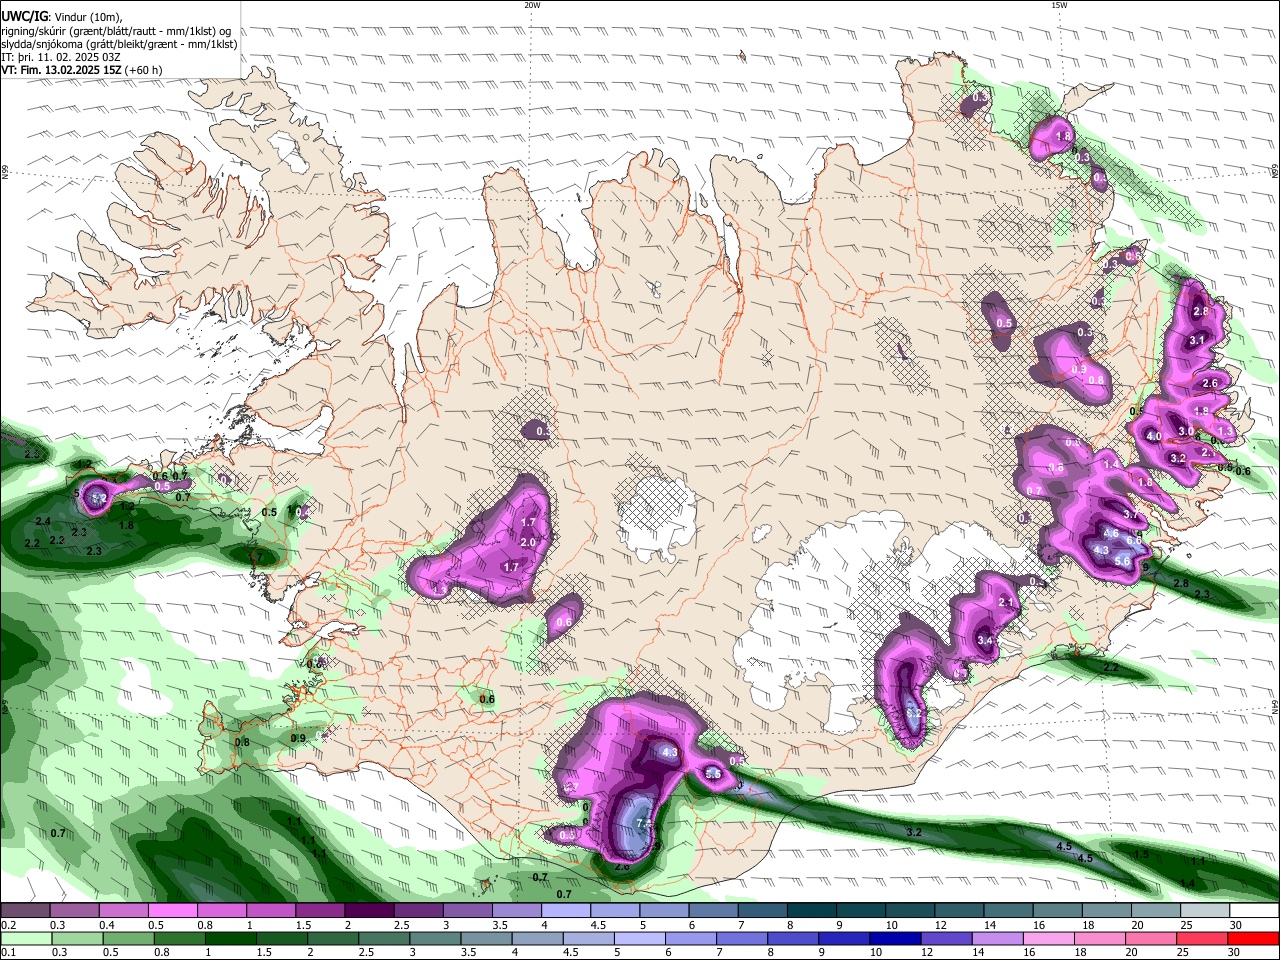Click the periwinkle 4 mm snow legend swatch
Viewport: 1280px width, 960px height.
(565, 910)
